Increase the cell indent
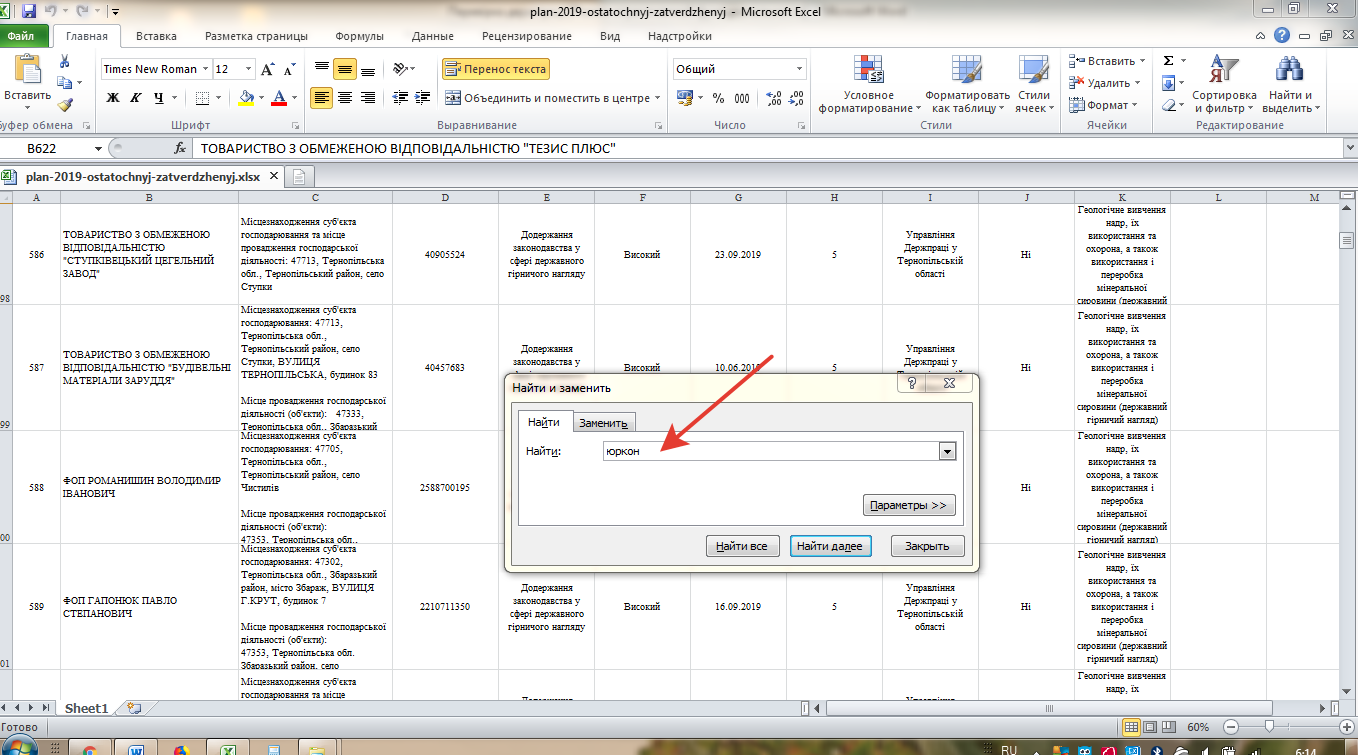This screenshot has height=755, width=1358. coord(424,98)
